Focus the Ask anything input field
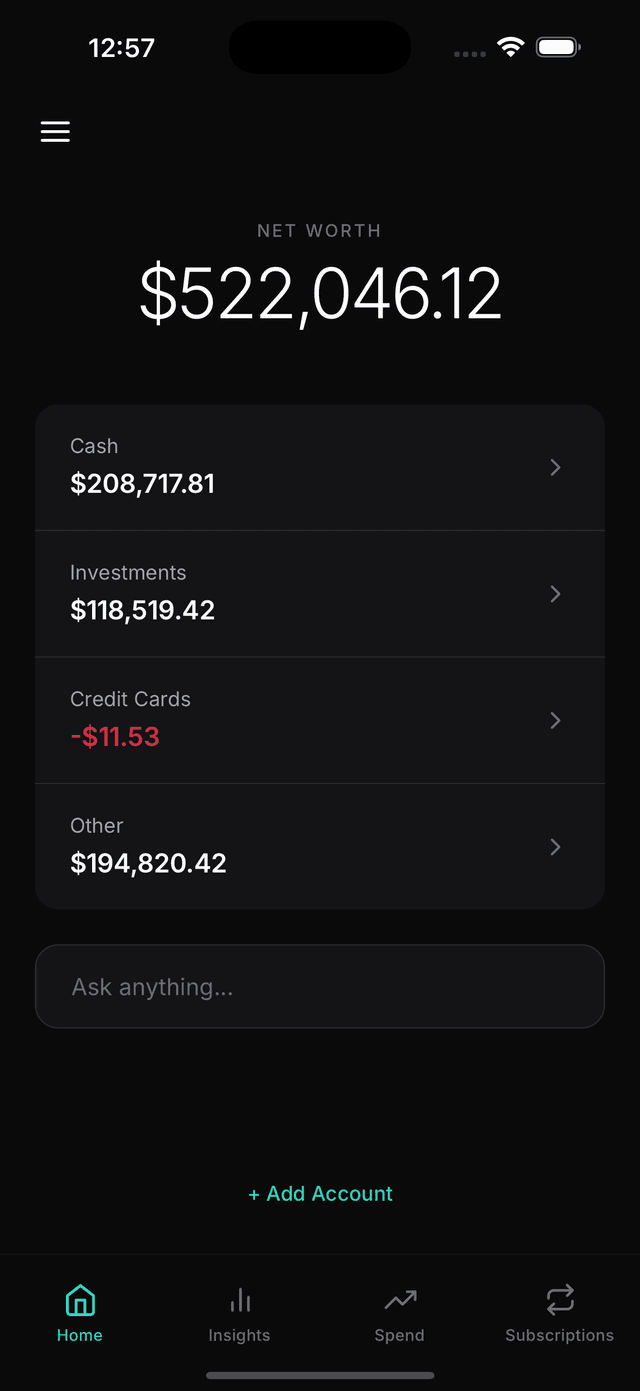640x1391 pixels. click(320, 987)
